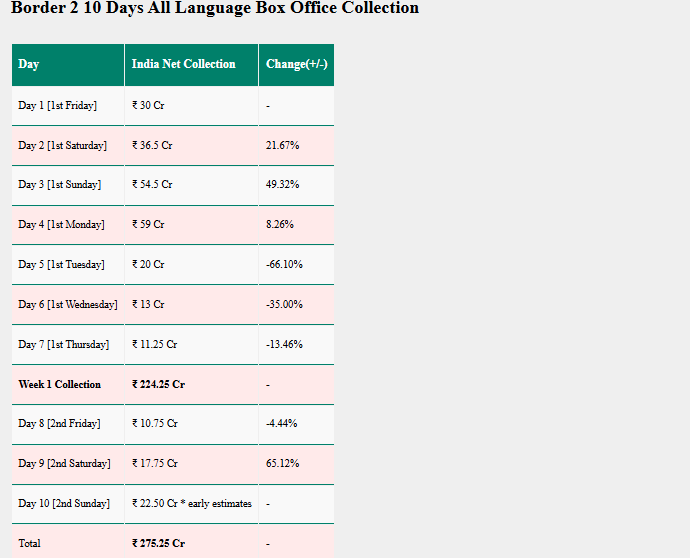Click the ₹ 22.50 Cr early estimates cell
This screenshot has height=558, width=690.
(191, 503)
